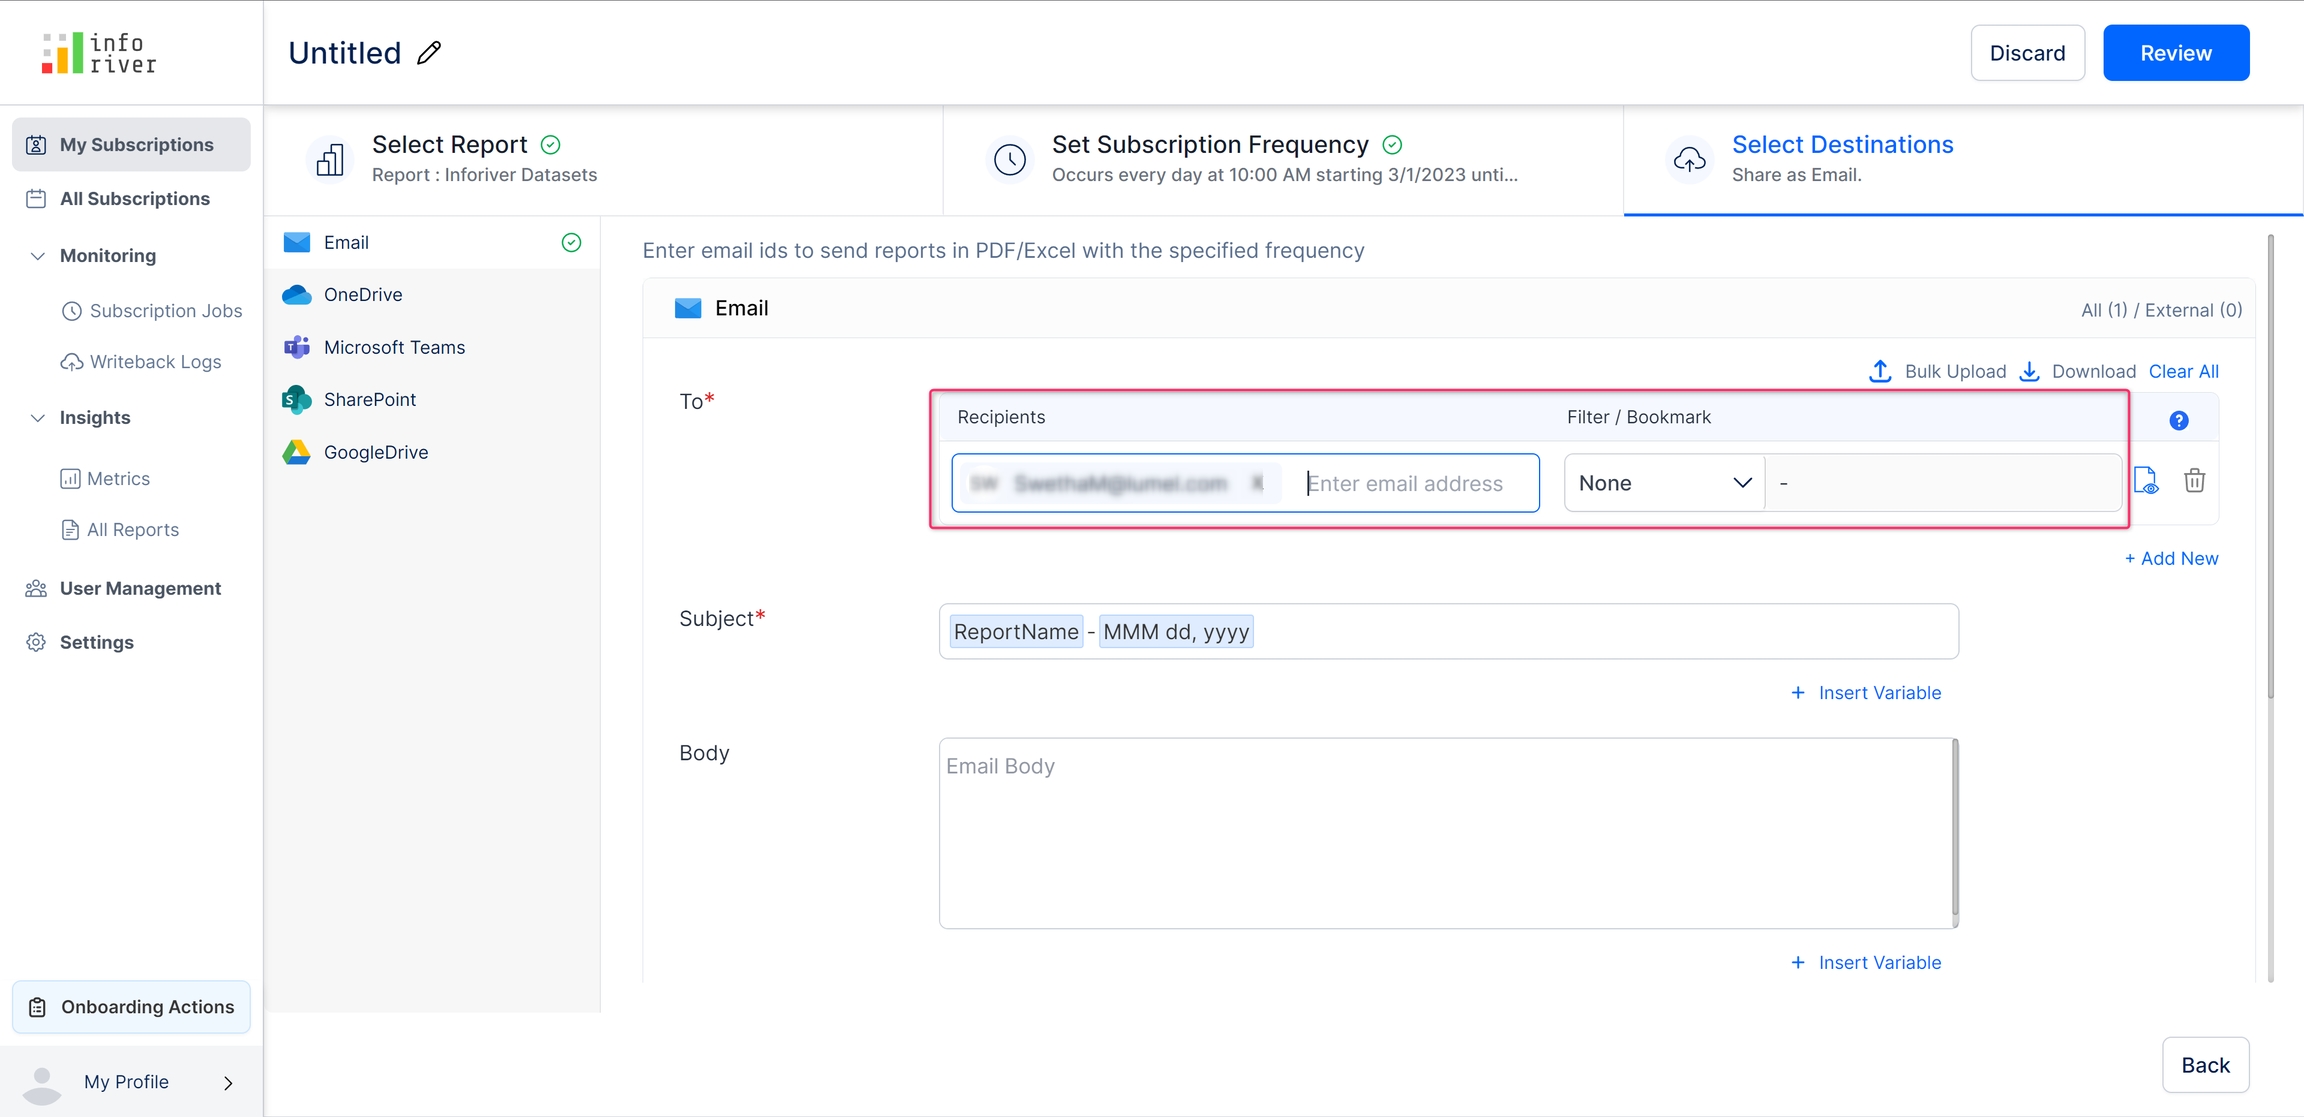Click the trash icon to delete recipient row
This screenshot has width=2304, height=1117.
[x=2194, y=481]
